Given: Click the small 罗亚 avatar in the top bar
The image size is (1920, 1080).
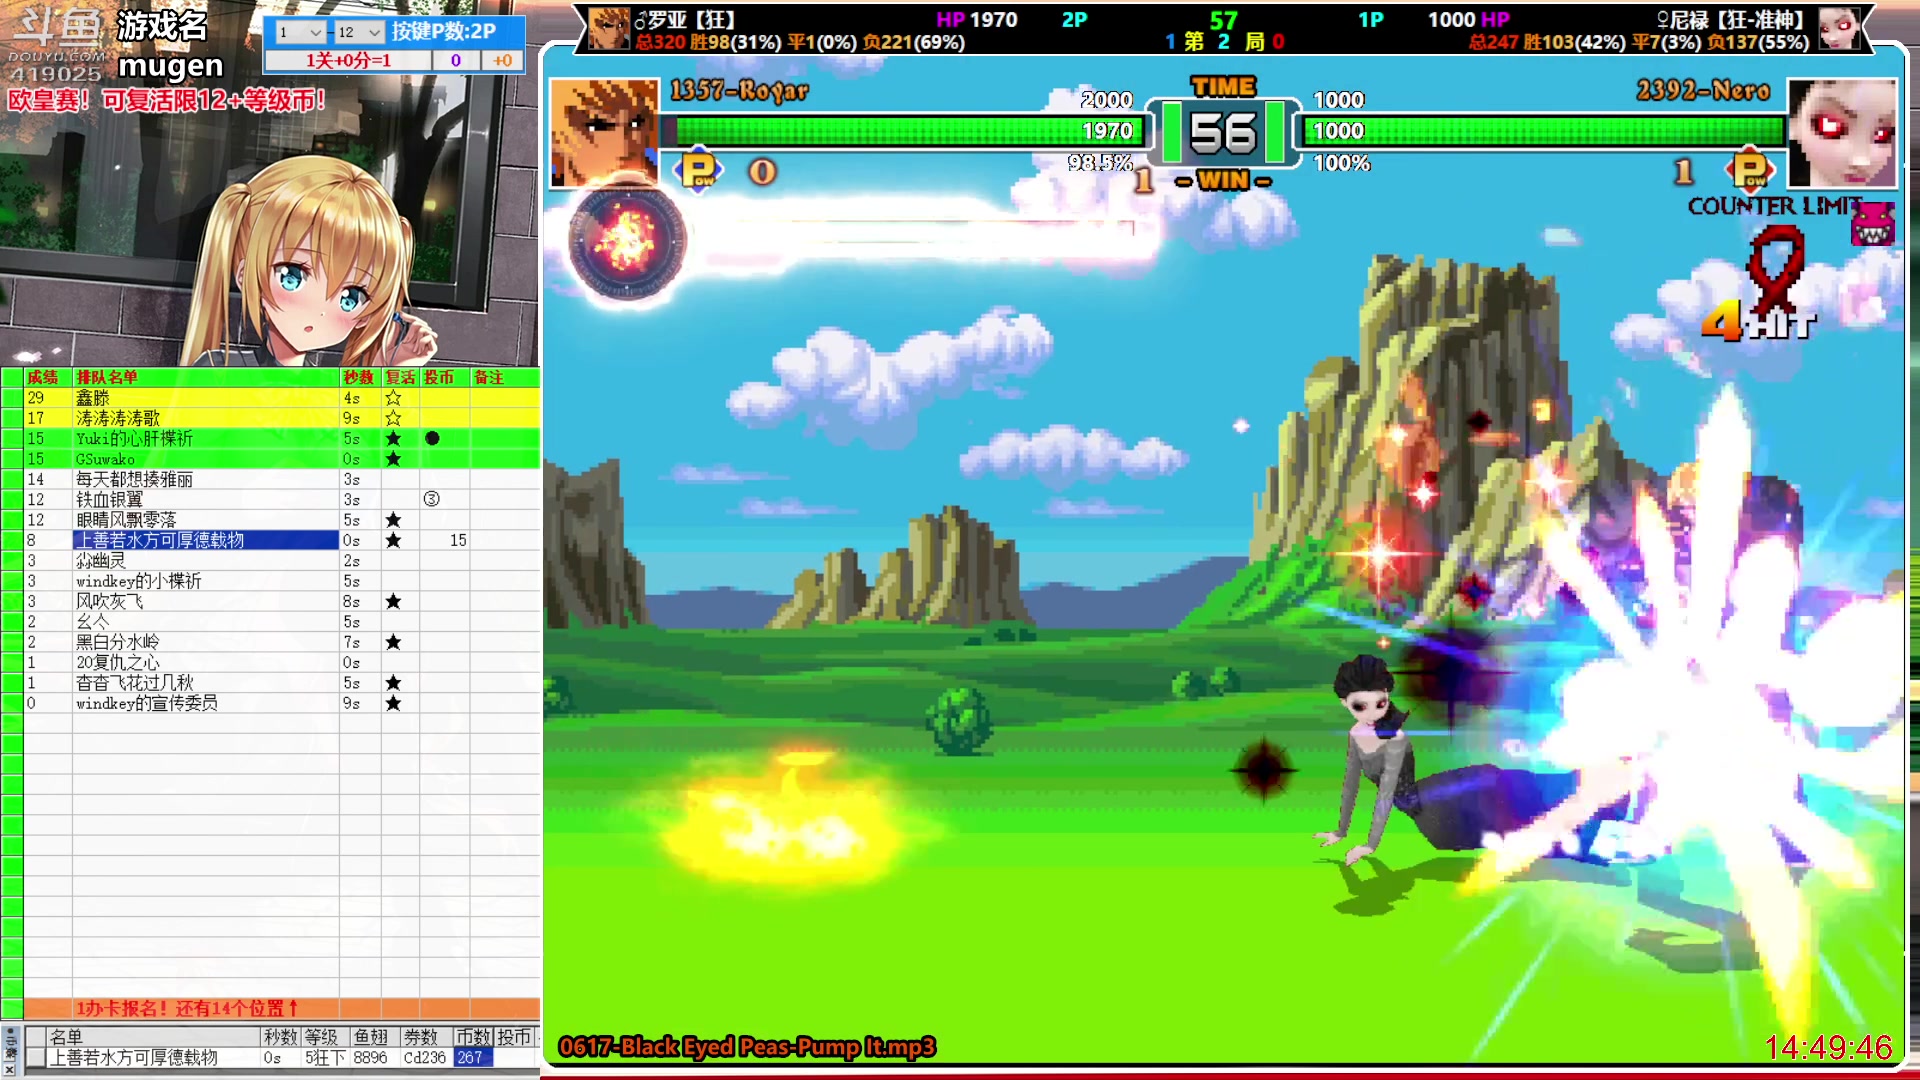Looking at the screenshot, I should [x=608, y=28].
